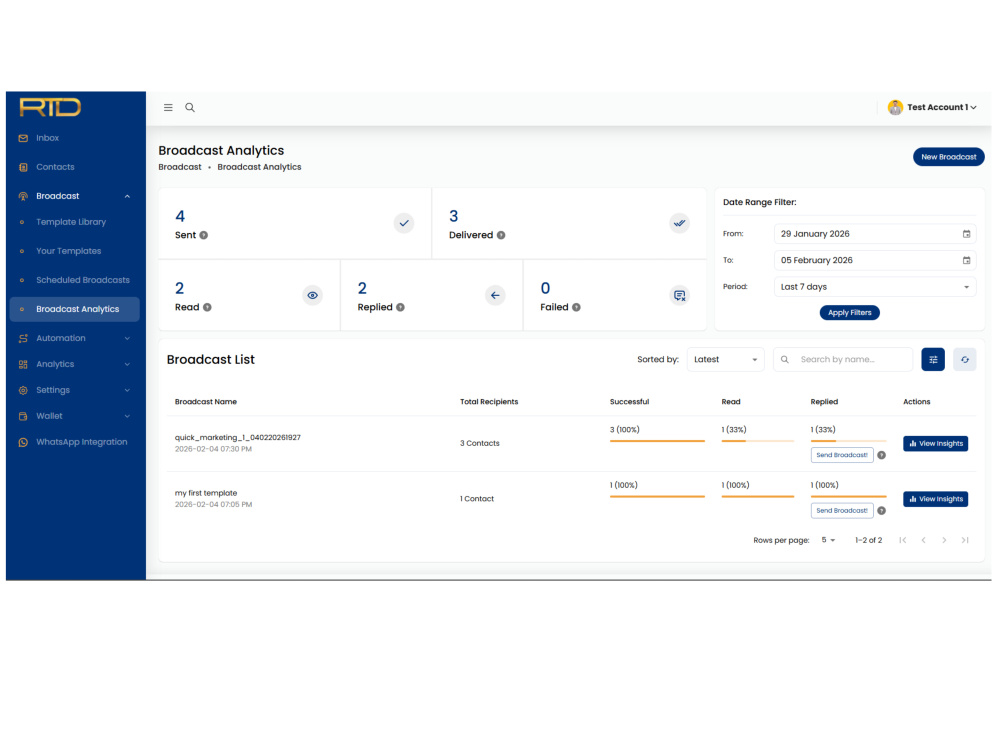This screenshot has height=750, width=1000.
Task: Open the broadcast list filter settings icon
Action: click(933, 360)
